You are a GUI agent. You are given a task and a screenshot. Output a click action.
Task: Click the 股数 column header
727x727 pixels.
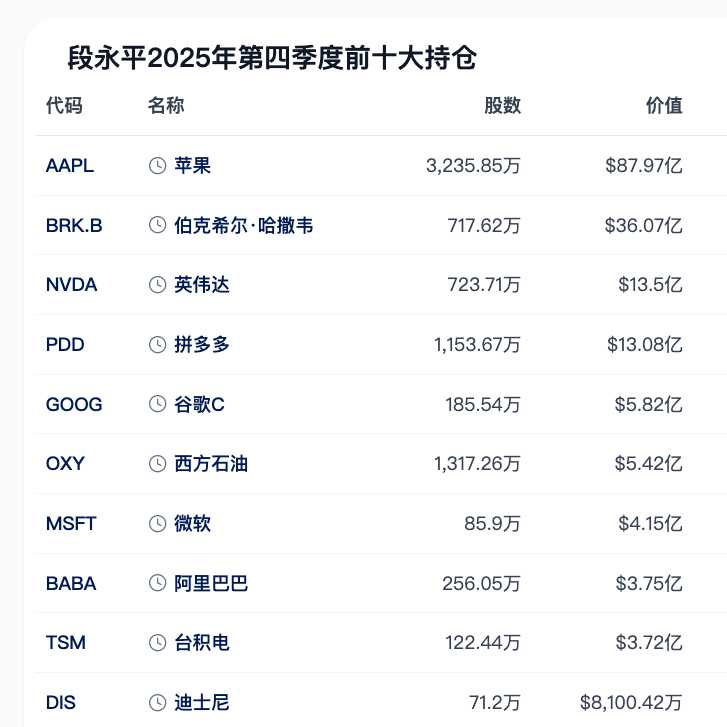point(502,106)
